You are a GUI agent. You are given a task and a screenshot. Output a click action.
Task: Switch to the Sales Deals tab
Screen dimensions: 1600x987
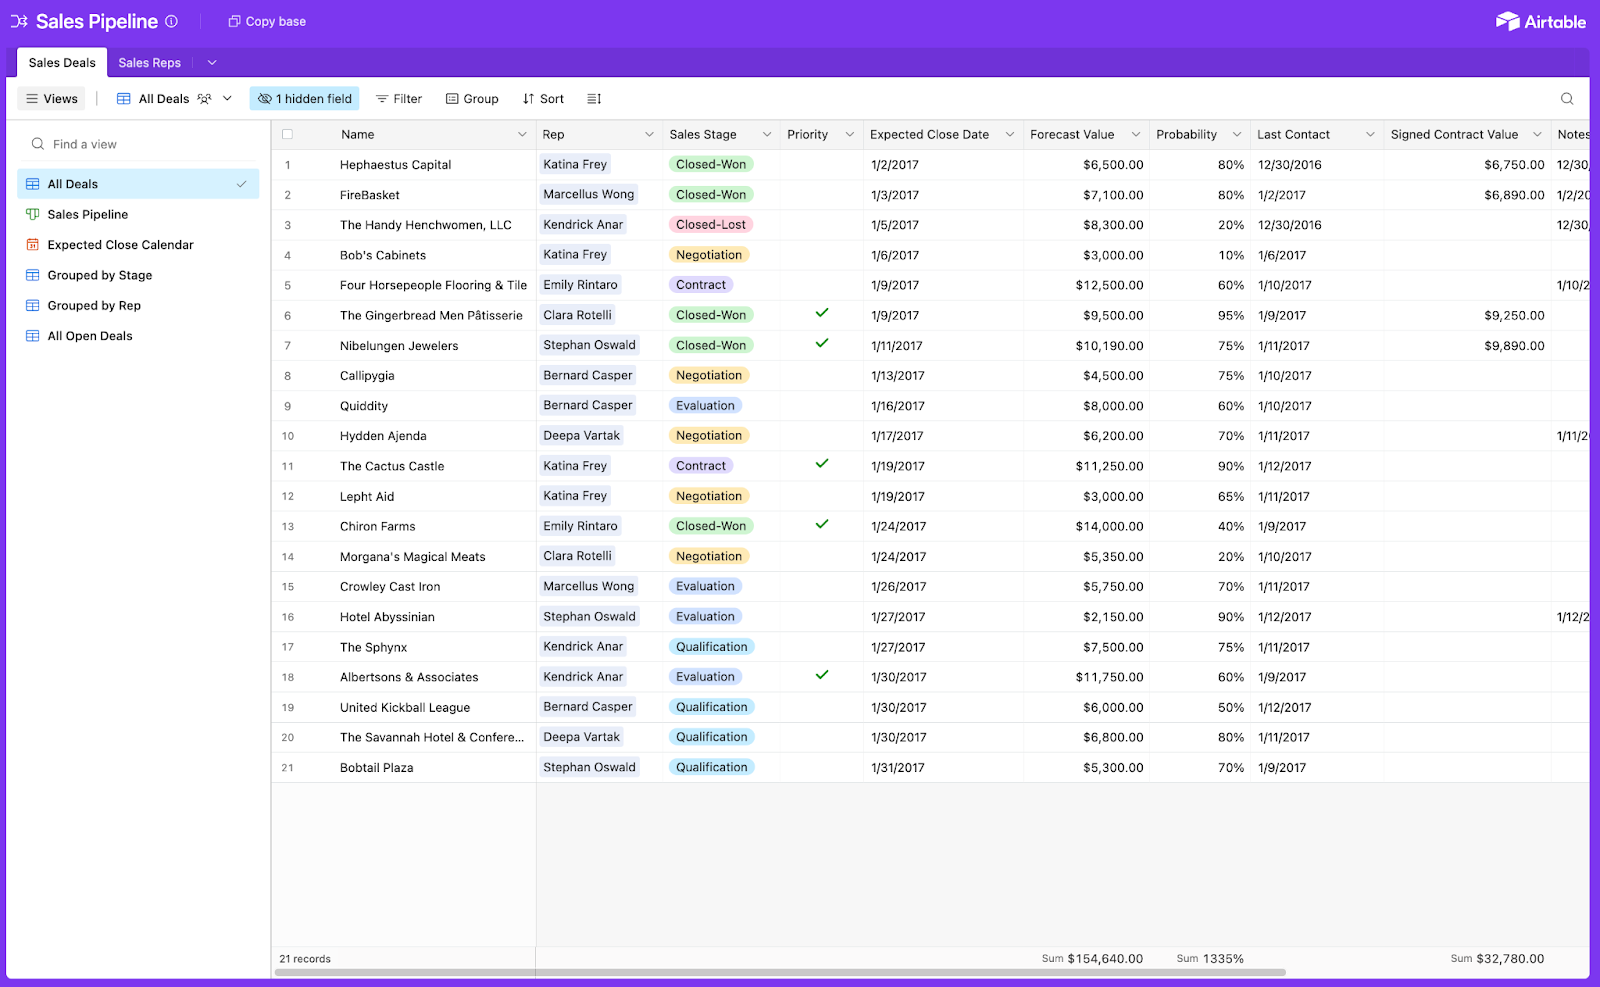point(62,62)
